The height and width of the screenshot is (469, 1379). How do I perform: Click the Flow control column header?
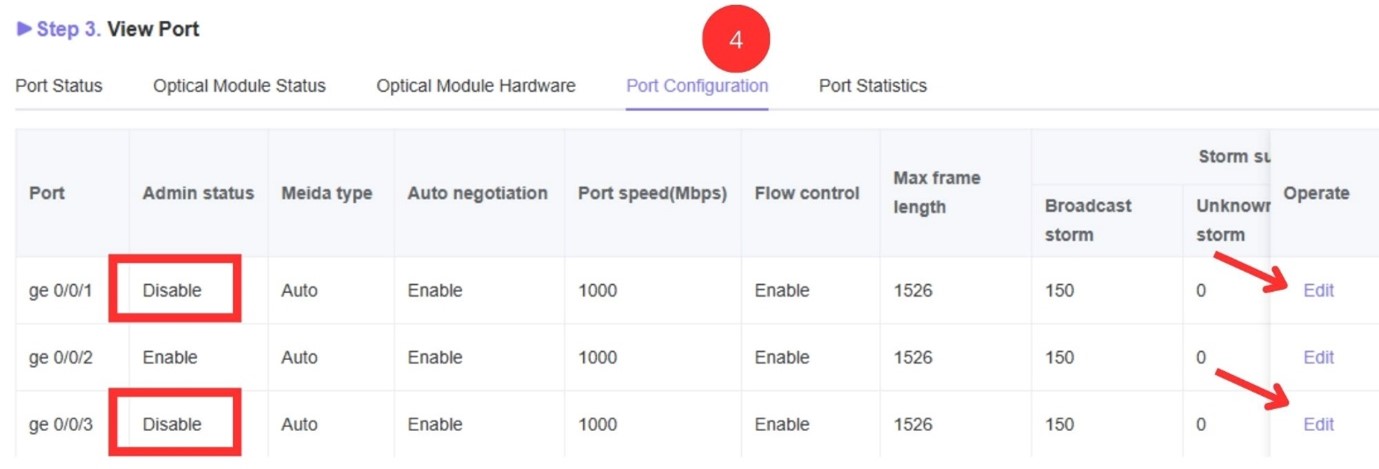[807, 193]
